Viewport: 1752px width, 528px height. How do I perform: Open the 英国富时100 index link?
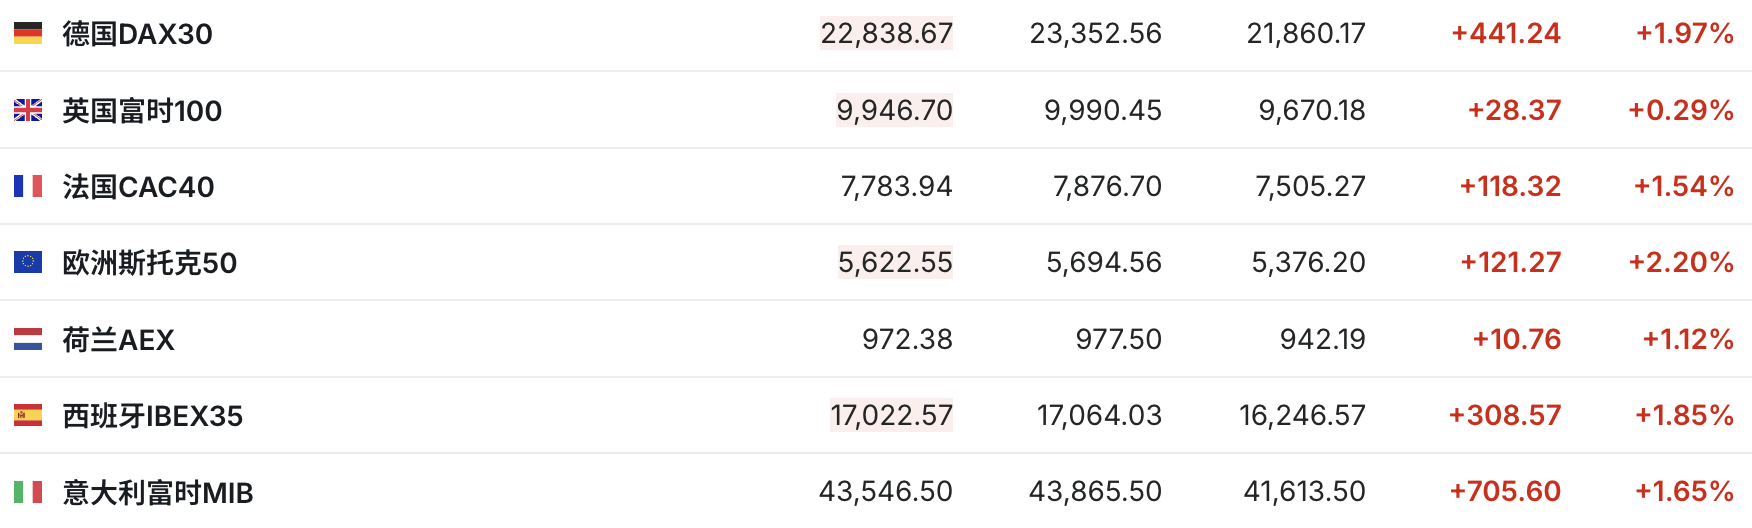click(x=142, y=110)
